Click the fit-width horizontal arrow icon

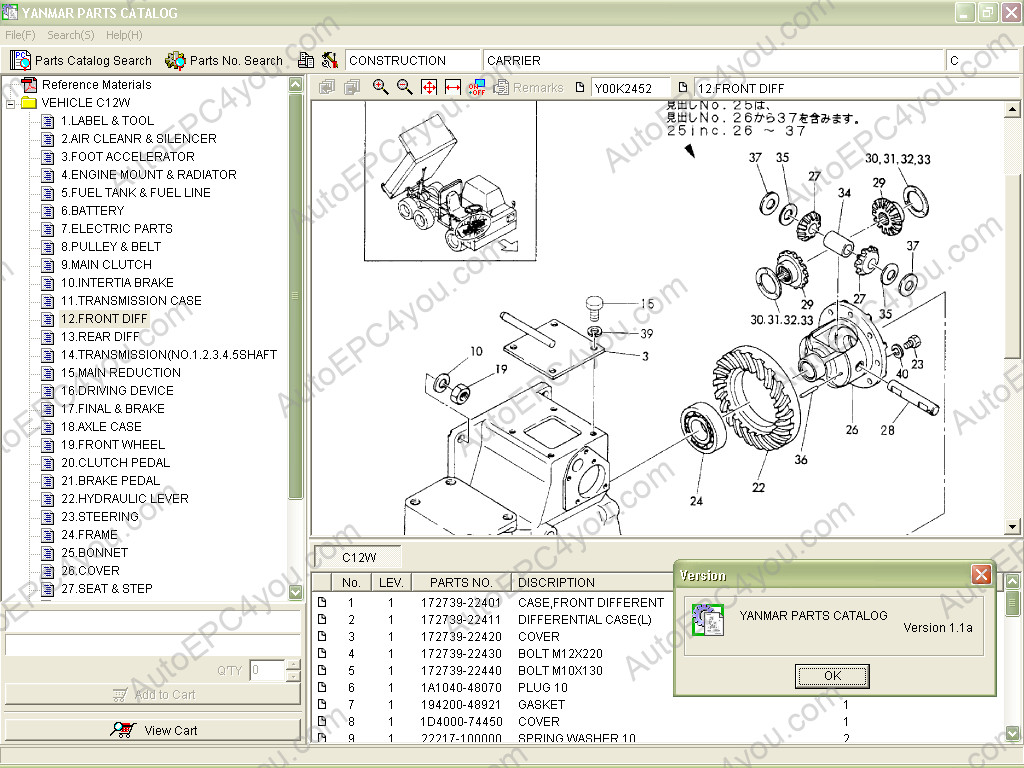pos(453,87)
